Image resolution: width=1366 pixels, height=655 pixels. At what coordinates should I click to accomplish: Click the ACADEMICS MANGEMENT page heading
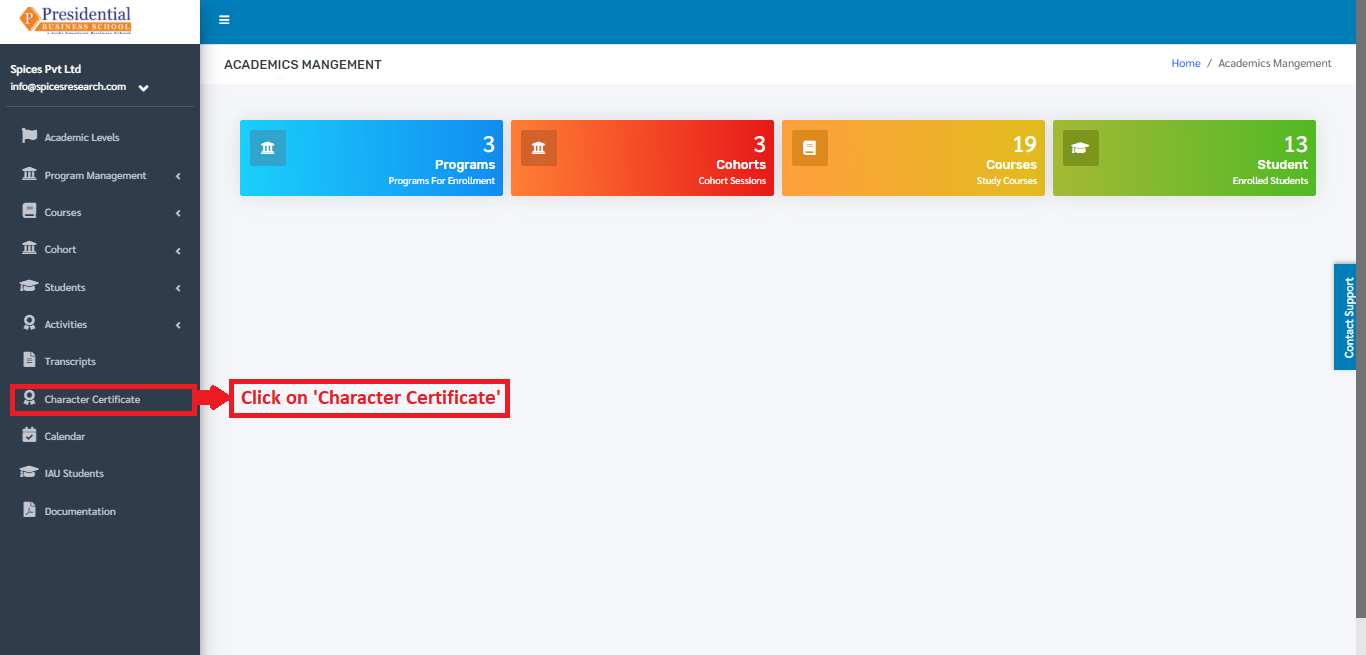[x=303, y=64]
